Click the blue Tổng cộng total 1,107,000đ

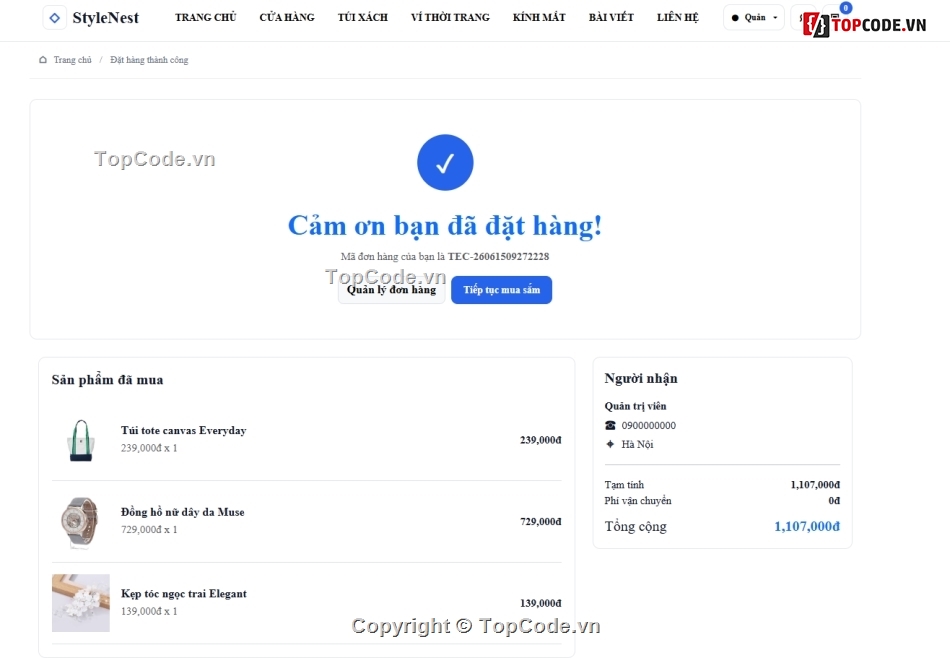click(x=807, y=526)
